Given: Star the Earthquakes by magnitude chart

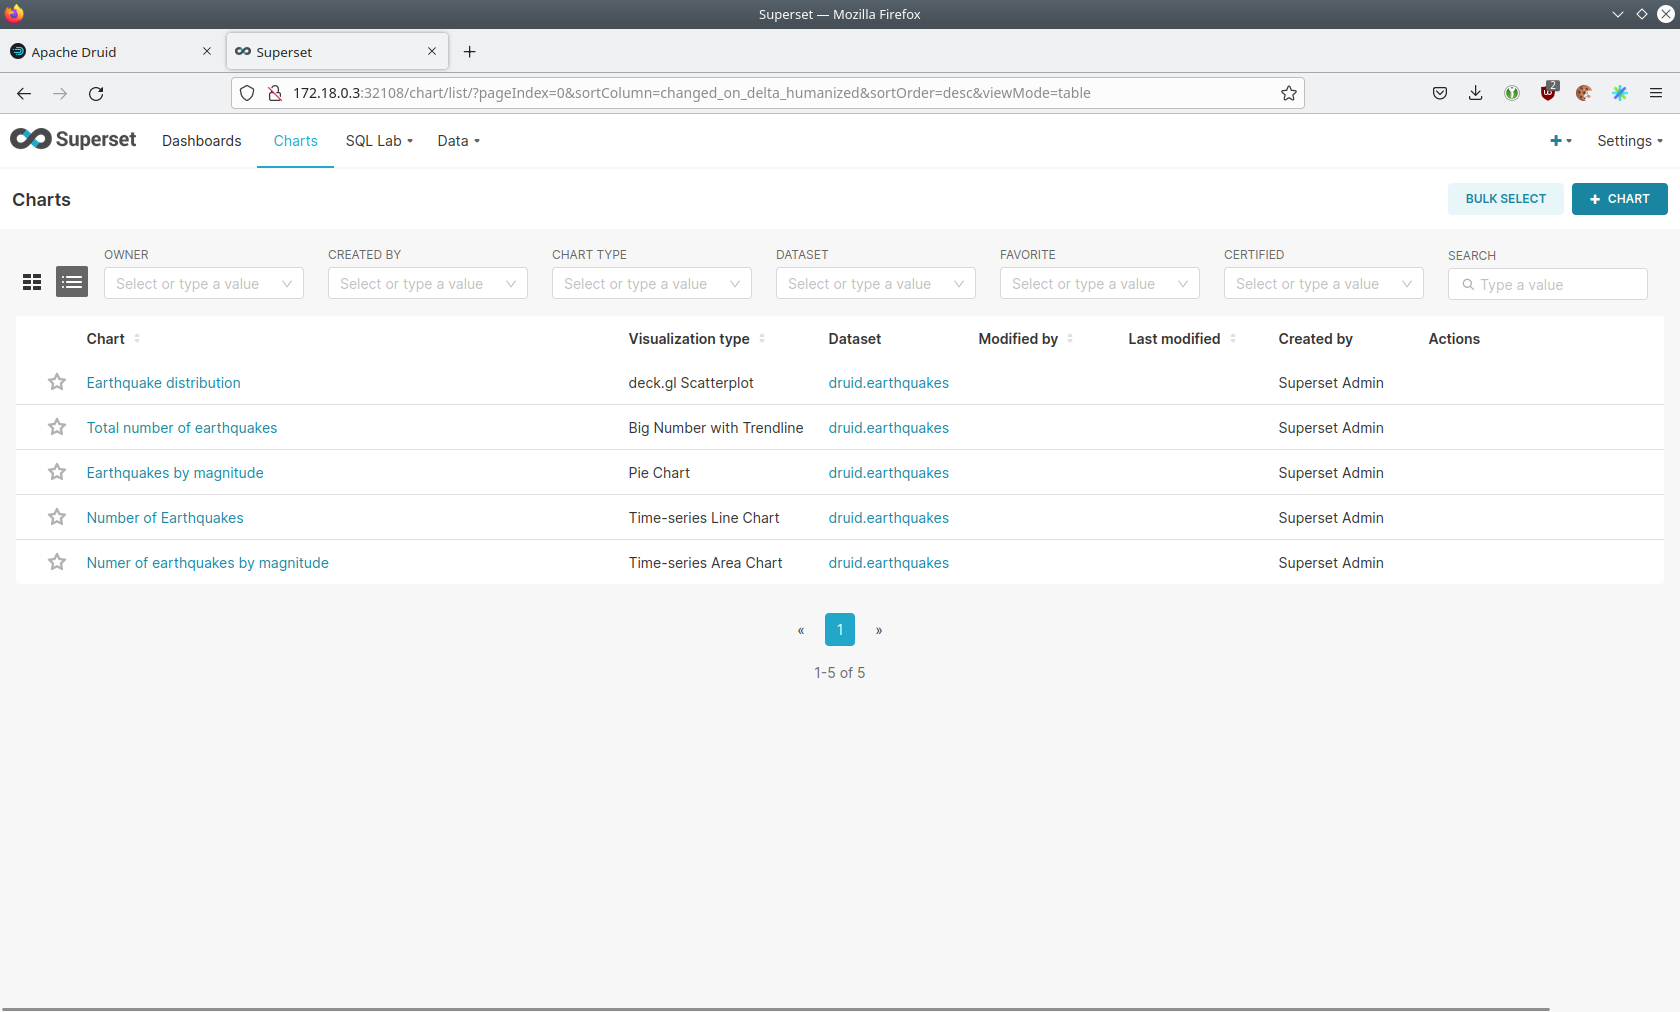Looking at the screenshot, I should (x=57, y=472).
